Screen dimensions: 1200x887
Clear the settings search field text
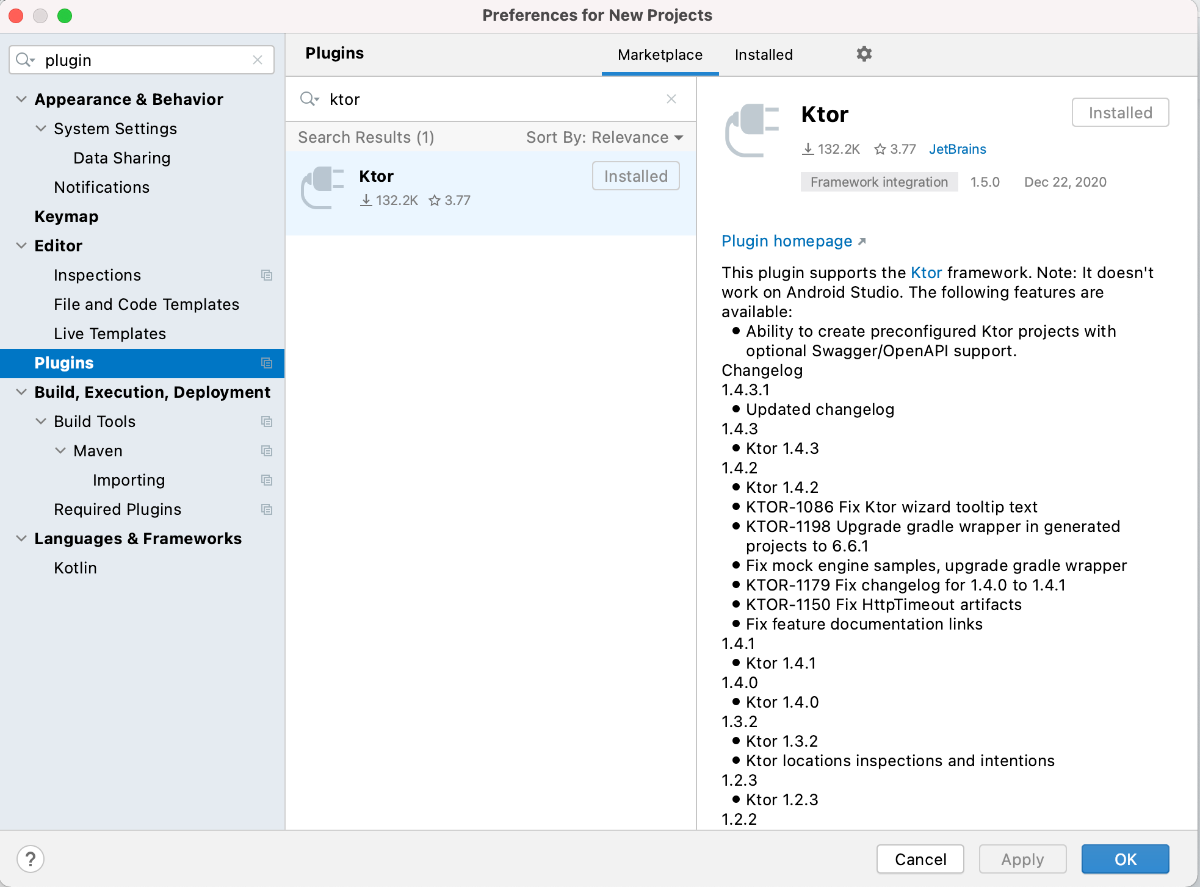(x=257, y=60)
